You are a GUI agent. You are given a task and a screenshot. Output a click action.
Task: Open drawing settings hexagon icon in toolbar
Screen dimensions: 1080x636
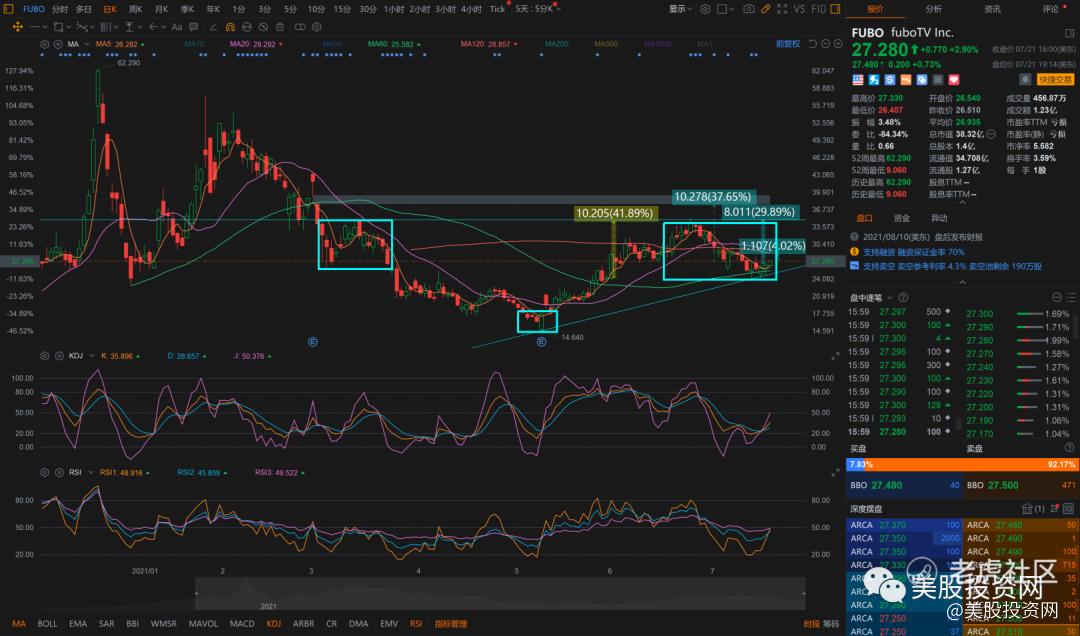click(x=317, y=27)
